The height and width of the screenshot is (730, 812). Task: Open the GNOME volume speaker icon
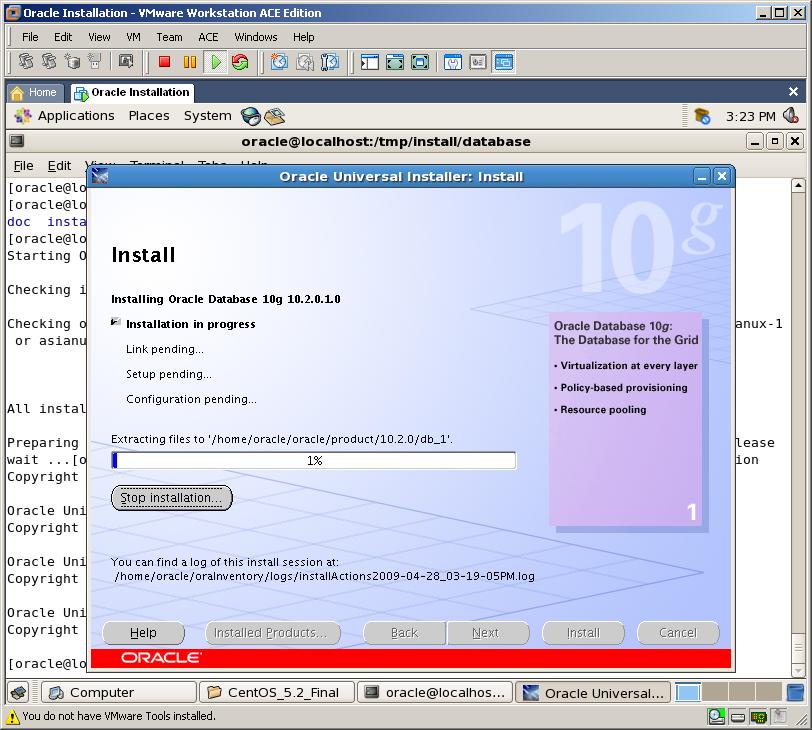coord(791,116)
